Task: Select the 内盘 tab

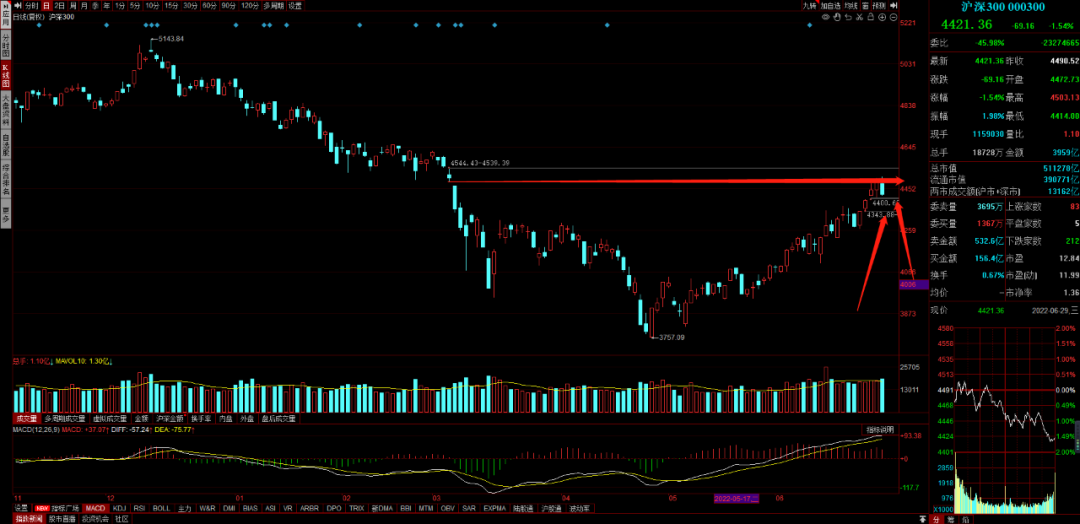Action: point(226,418)
